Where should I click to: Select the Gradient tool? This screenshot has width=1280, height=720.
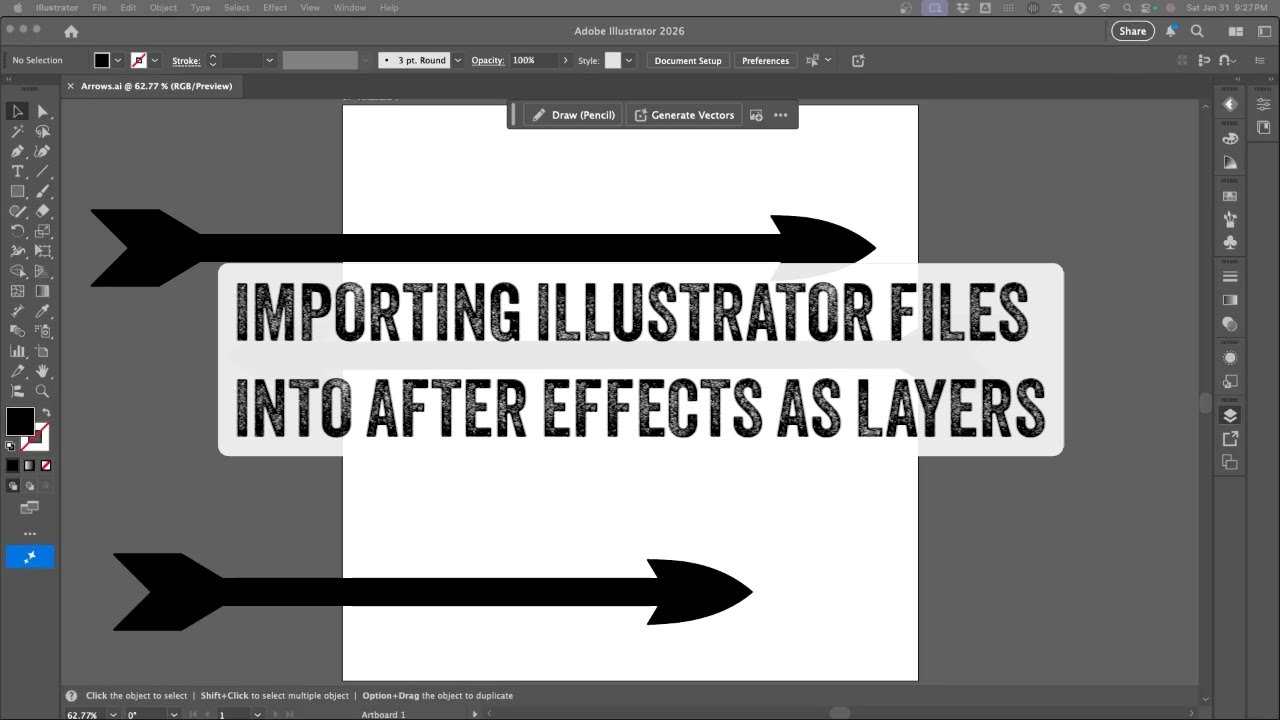click(x=43, y=291)
